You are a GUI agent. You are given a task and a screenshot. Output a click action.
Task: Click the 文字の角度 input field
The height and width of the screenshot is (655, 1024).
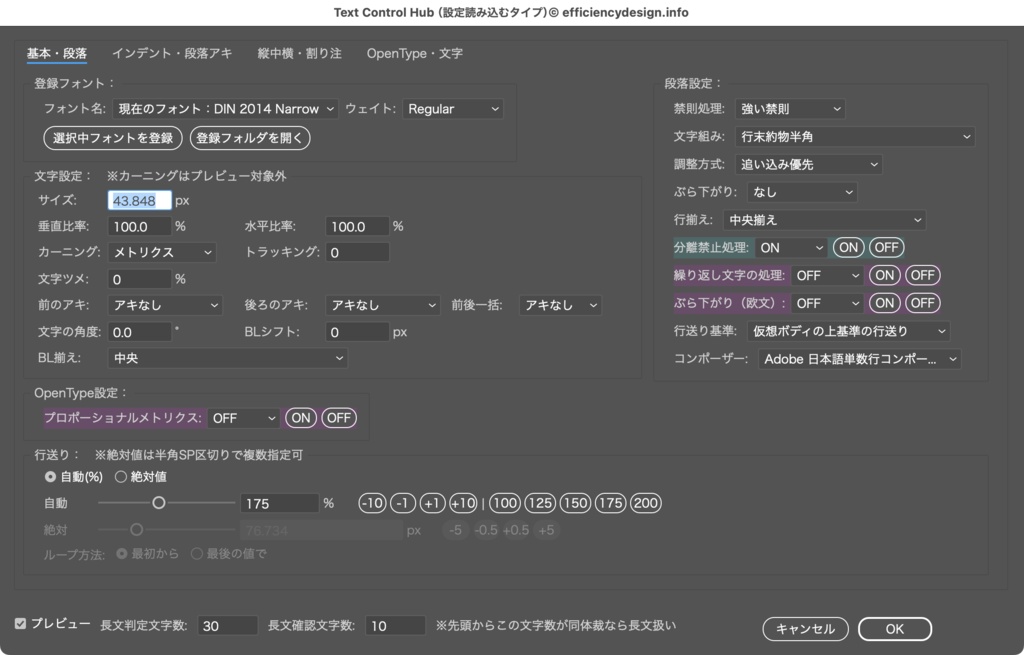pyautogui.click(x=140, y=332)
